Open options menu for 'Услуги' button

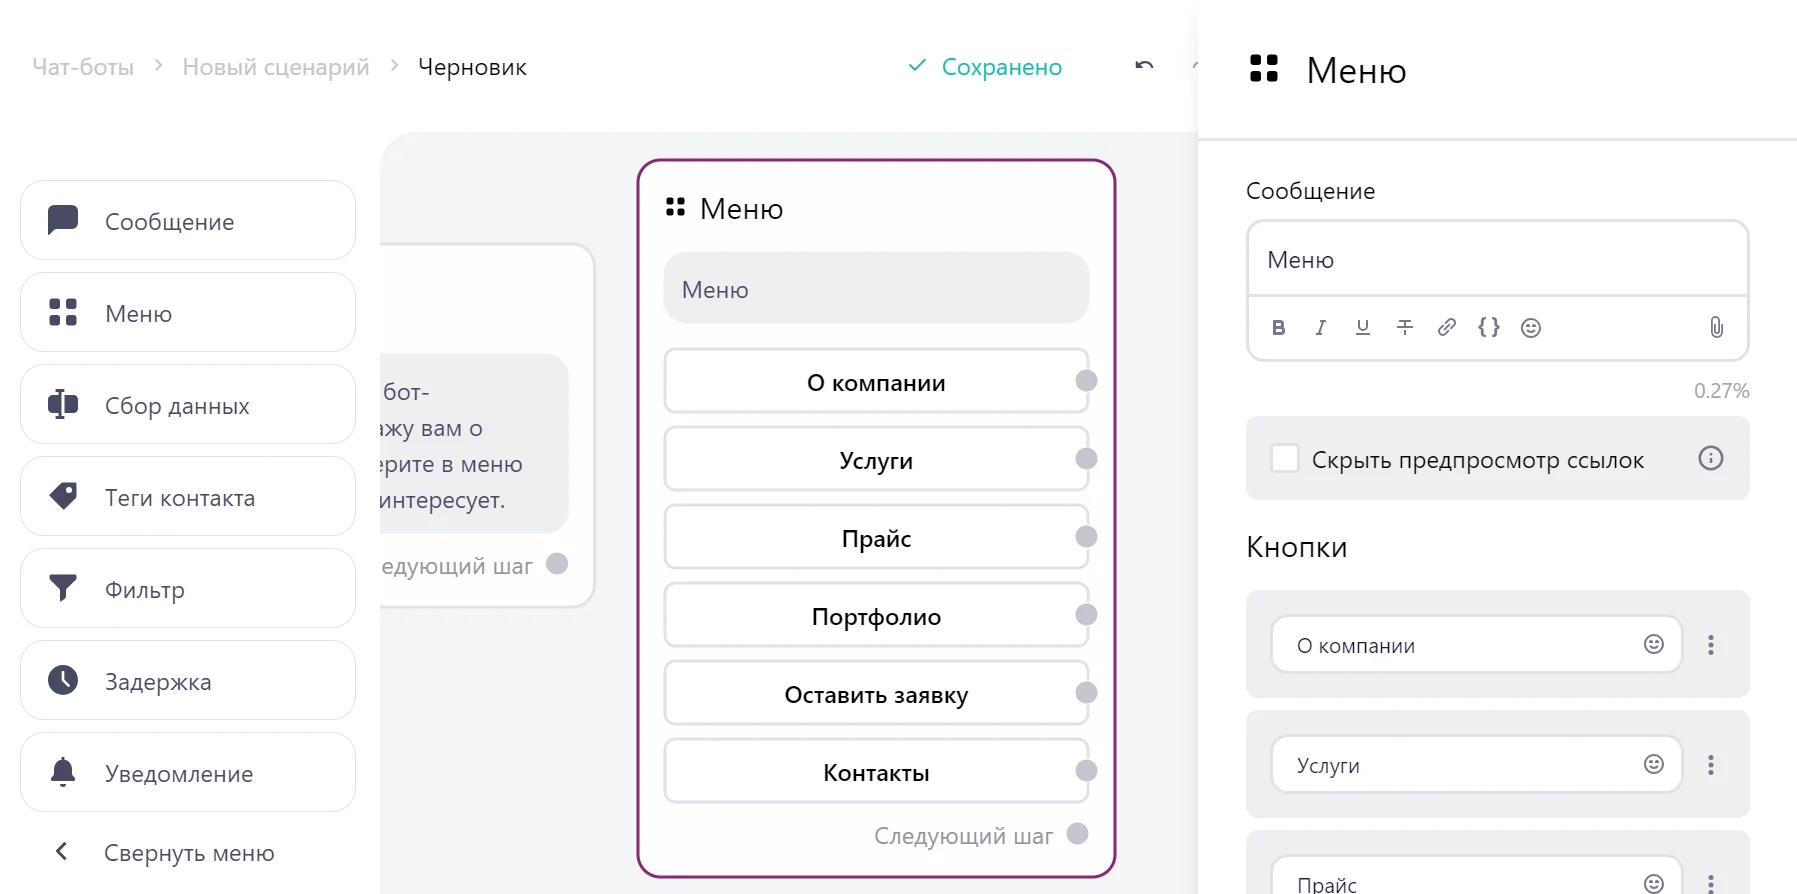[x=1710, y=765]
